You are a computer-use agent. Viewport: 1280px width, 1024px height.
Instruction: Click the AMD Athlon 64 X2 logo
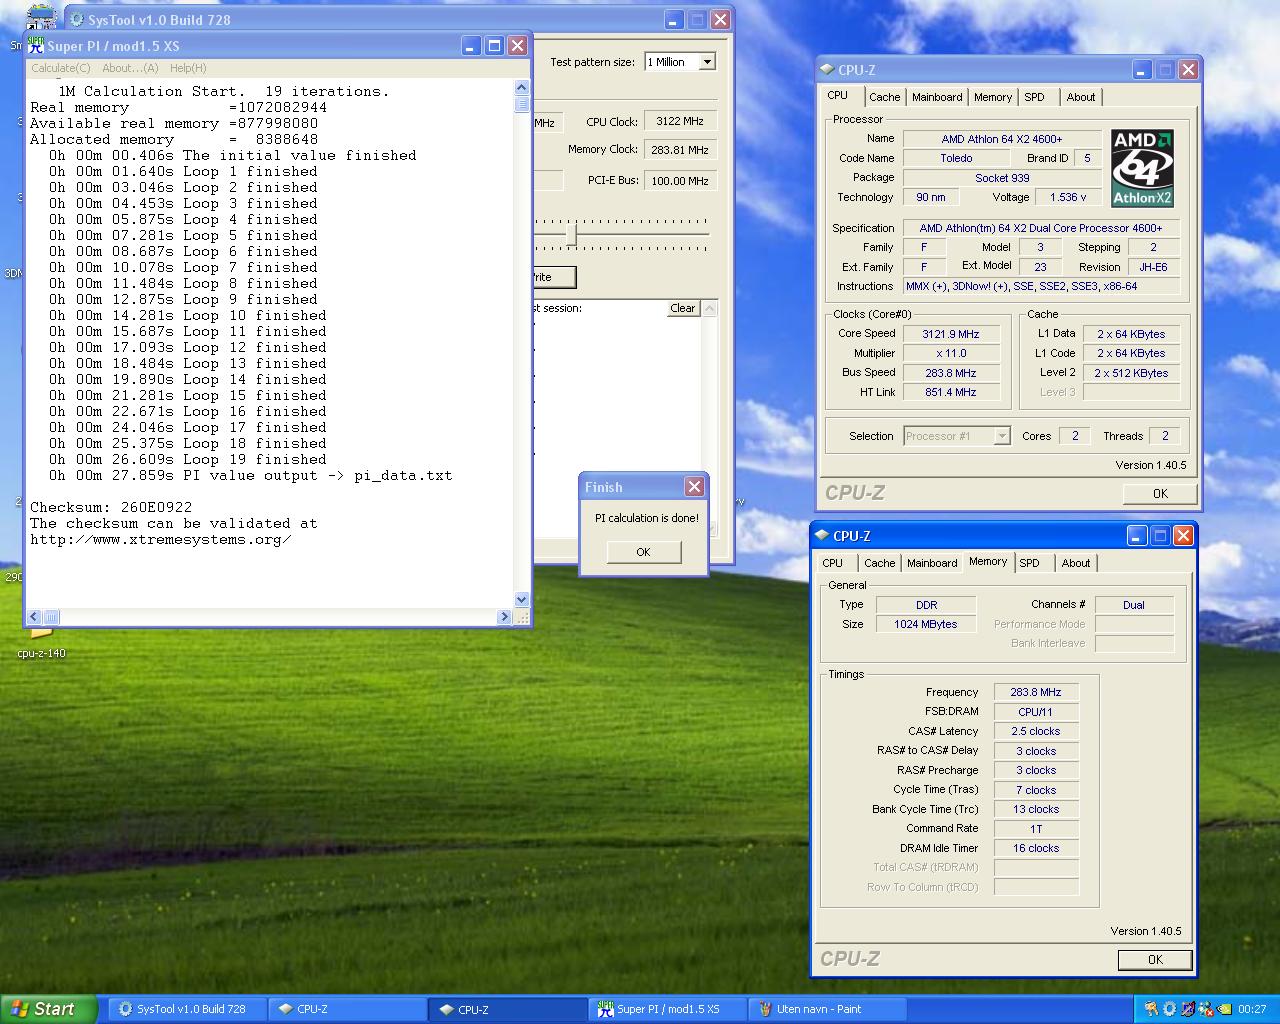[1142, 167]
